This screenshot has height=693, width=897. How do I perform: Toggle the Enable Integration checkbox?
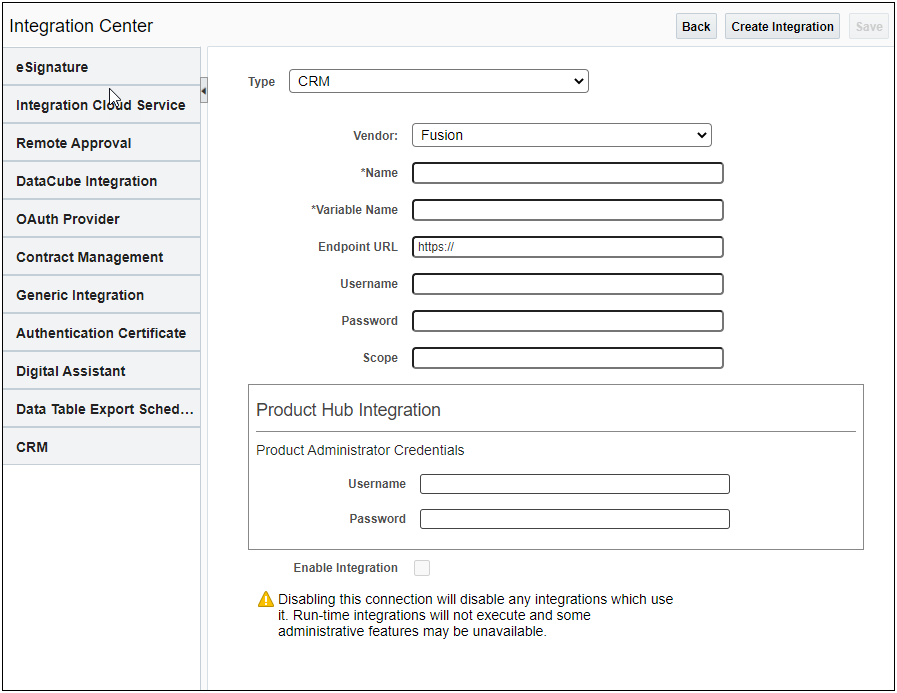coord(422,568)
